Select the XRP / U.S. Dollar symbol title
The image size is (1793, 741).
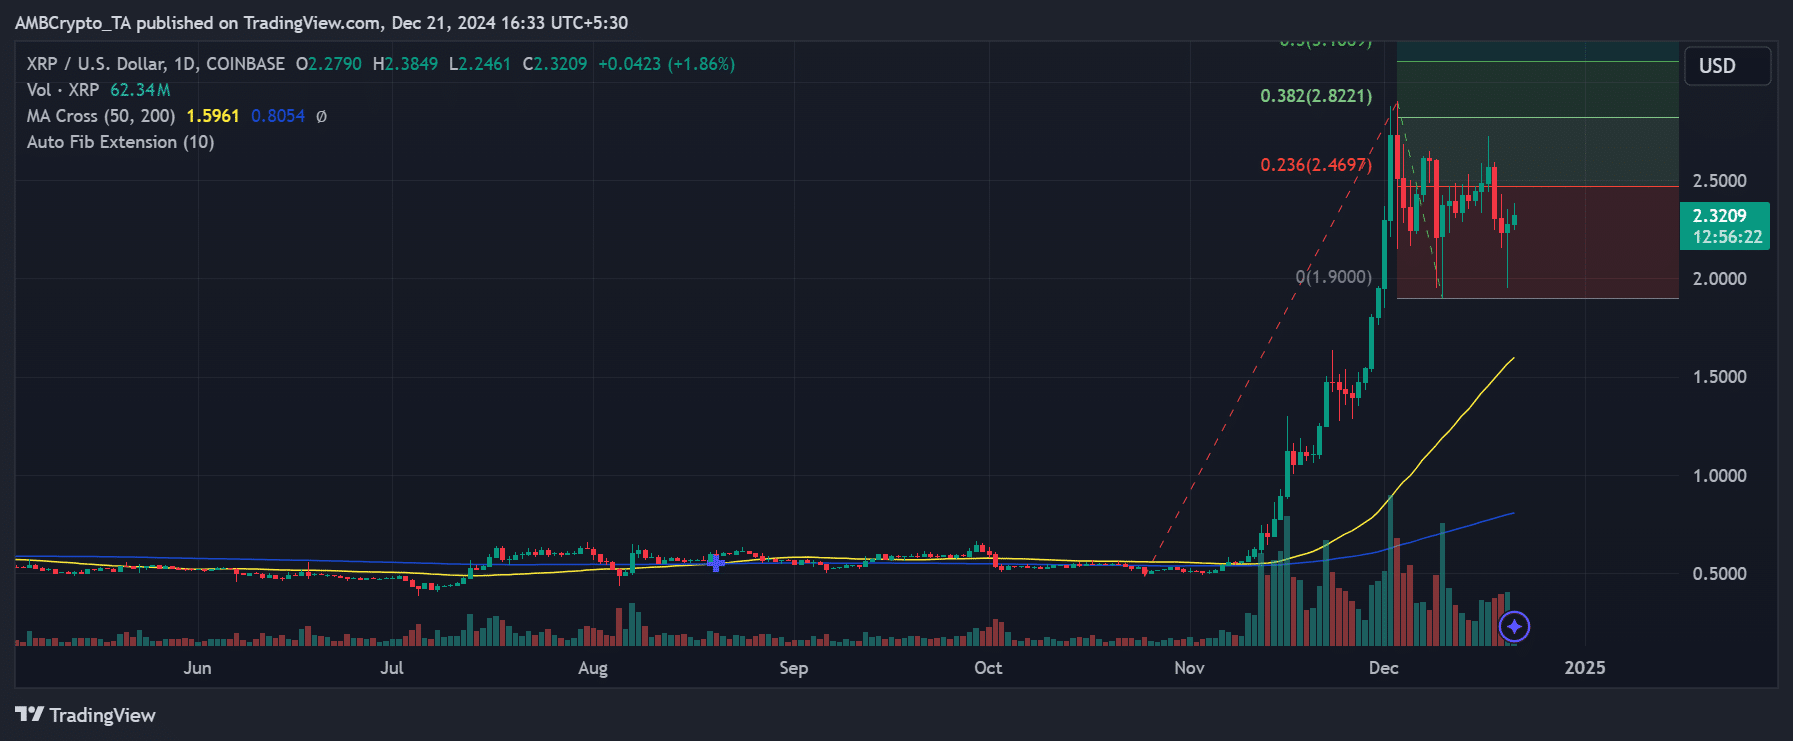point(155,64)
